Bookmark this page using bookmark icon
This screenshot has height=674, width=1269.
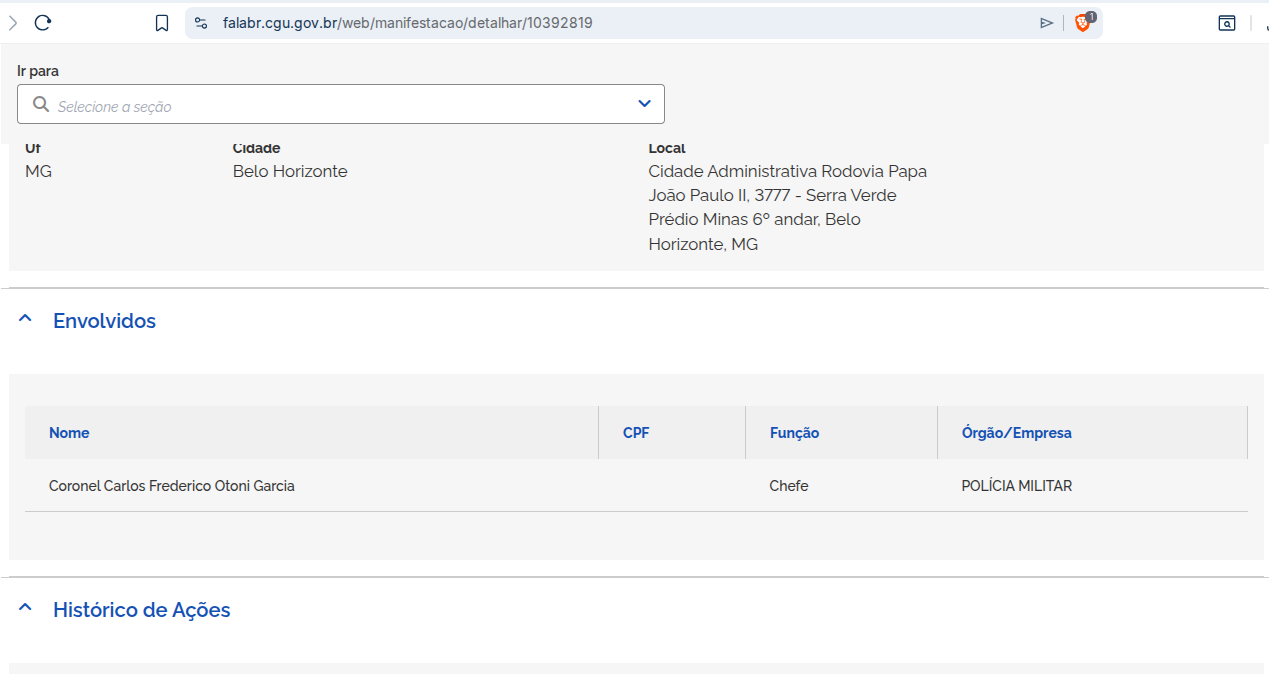[162, 23]
